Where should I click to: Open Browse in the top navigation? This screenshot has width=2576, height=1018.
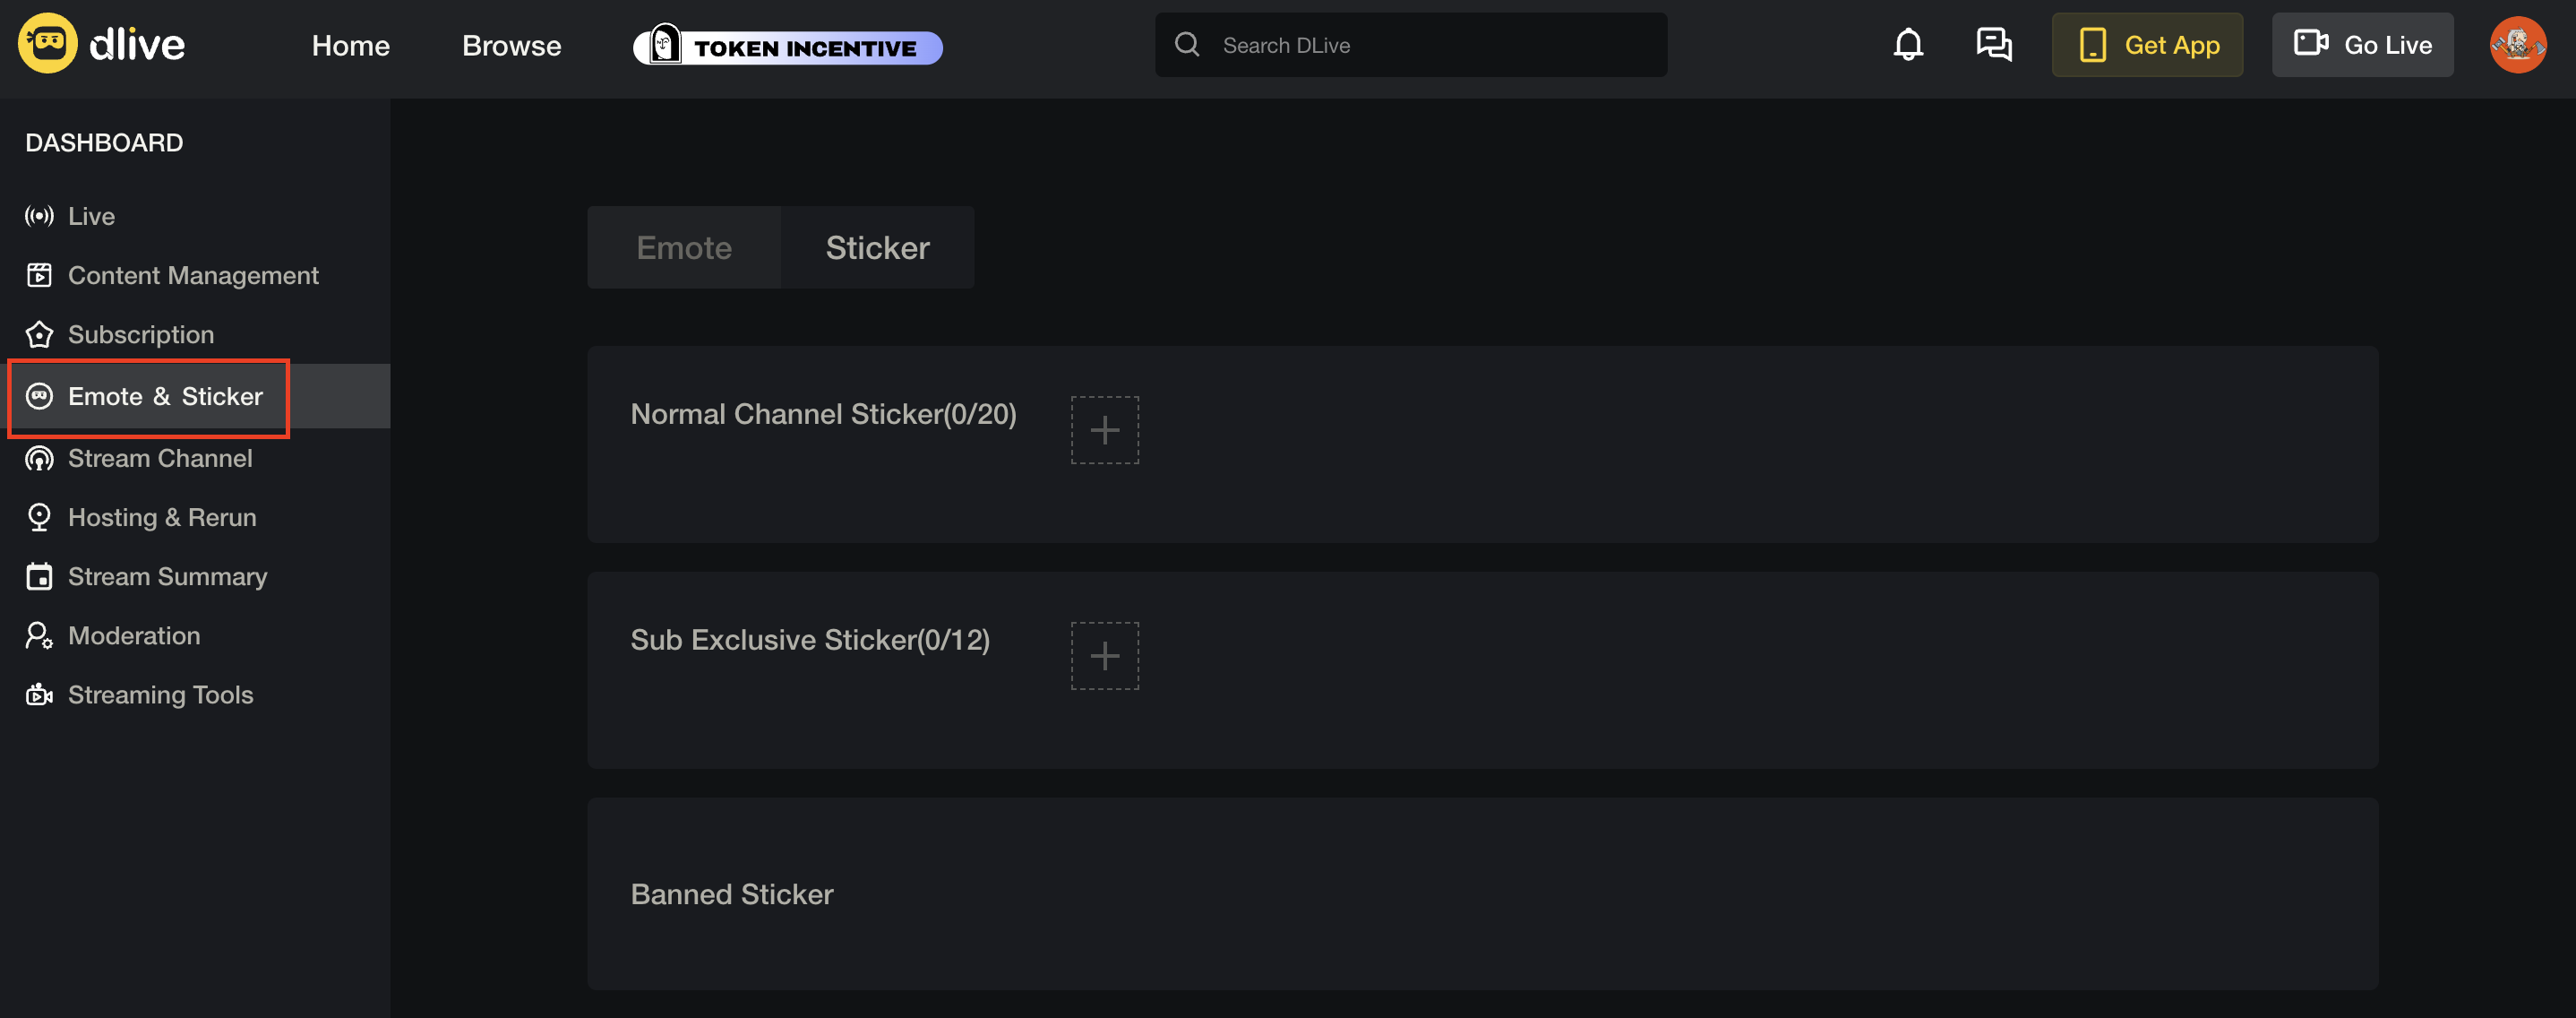point(511,46)
